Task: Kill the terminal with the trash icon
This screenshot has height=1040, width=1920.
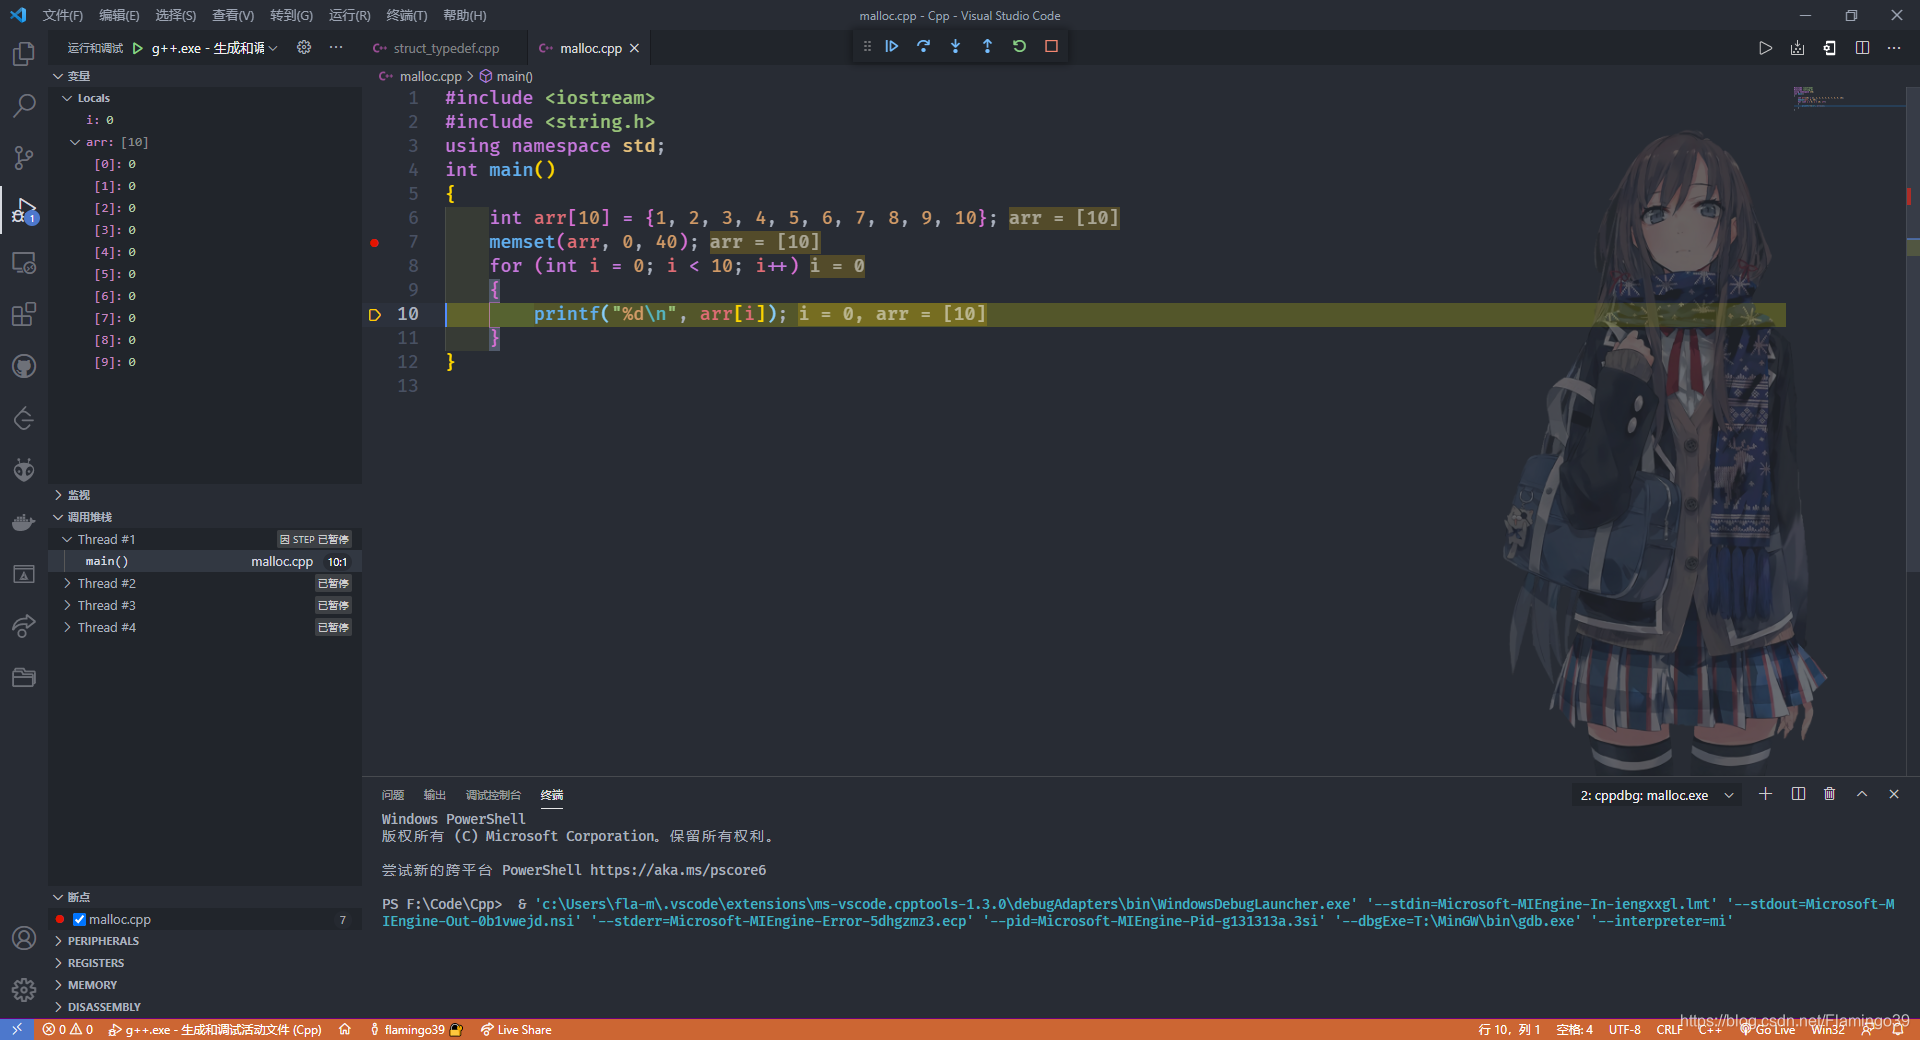Action: point(1830,794)
